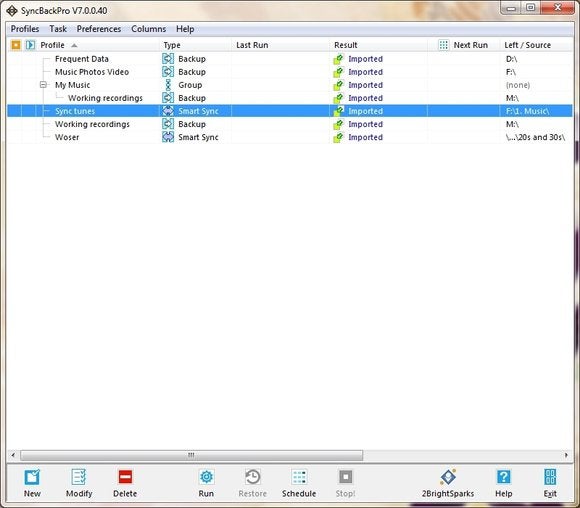Image resolution: width=580 pixels, height=508 pixels.
Task: Click the Group type icon for My Music
Action: click(x=168, y=85)
